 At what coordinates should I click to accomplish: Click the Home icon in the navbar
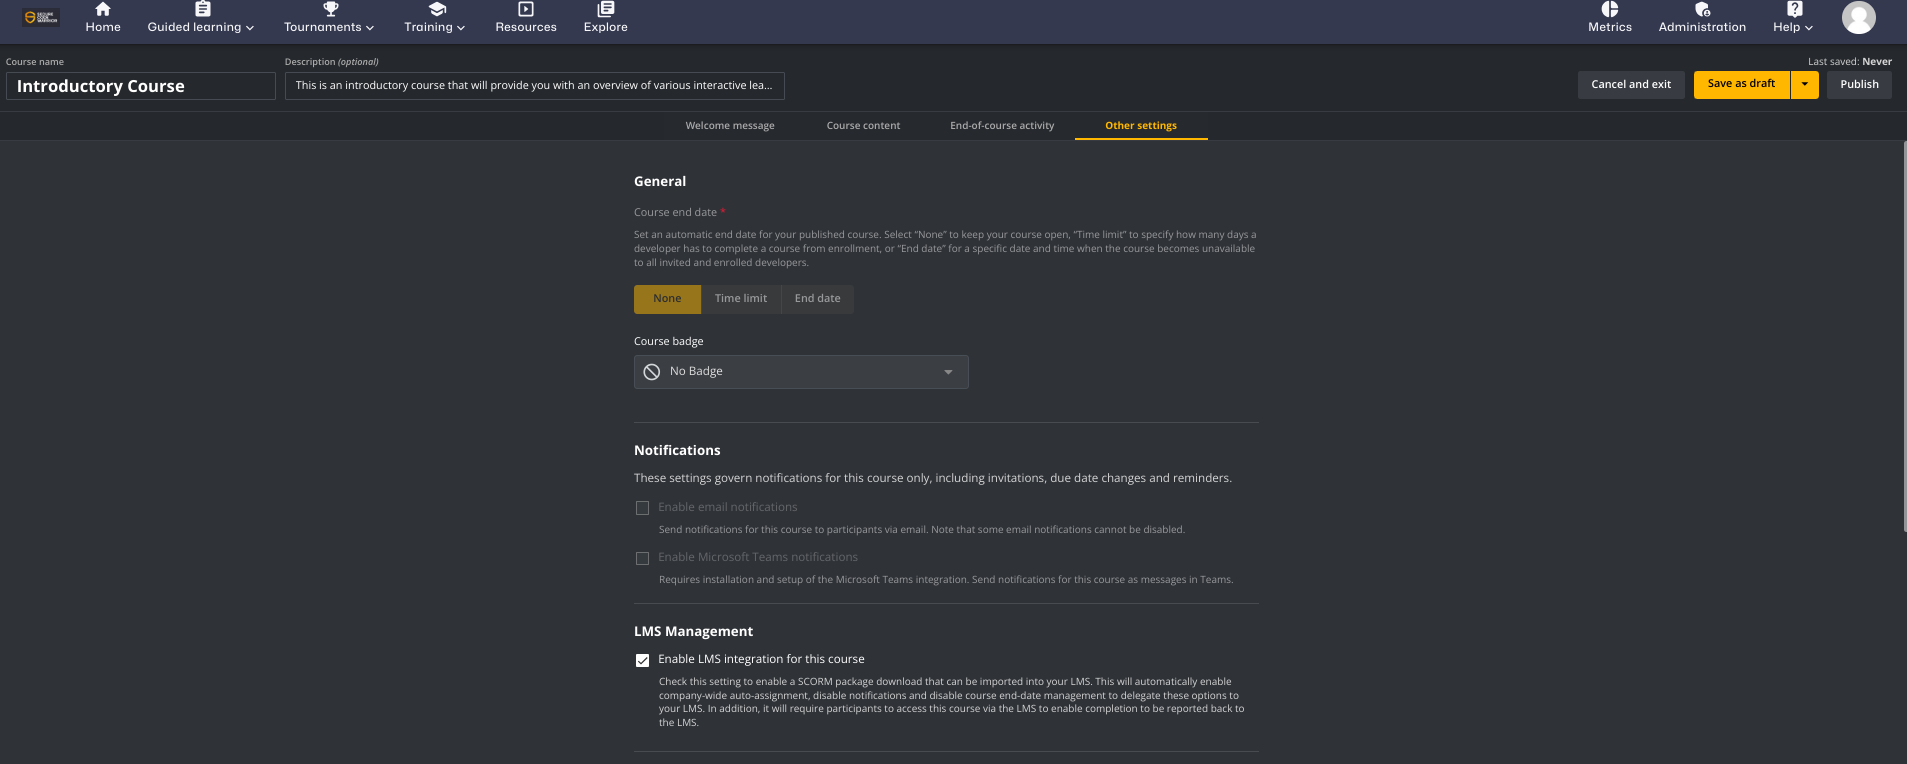103,9
